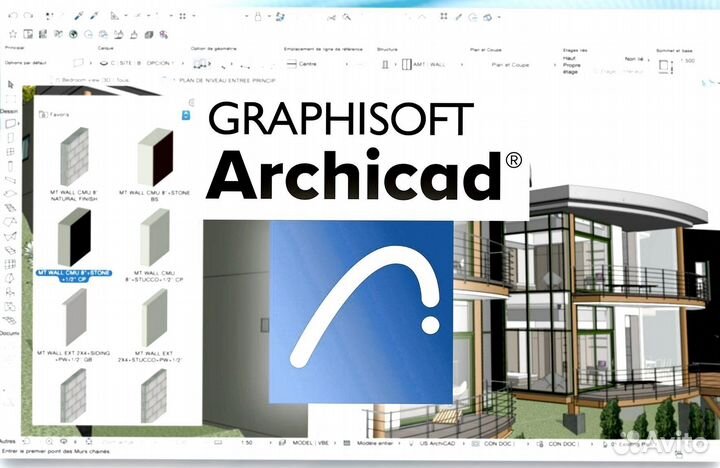Open the layer dropdown showing C SITE B OPCION
The image size is (720, 468).
[142, 63]
